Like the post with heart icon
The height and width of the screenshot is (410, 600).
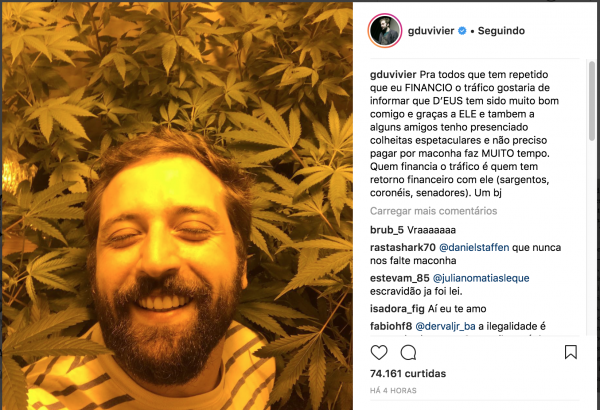pos(379,352)
